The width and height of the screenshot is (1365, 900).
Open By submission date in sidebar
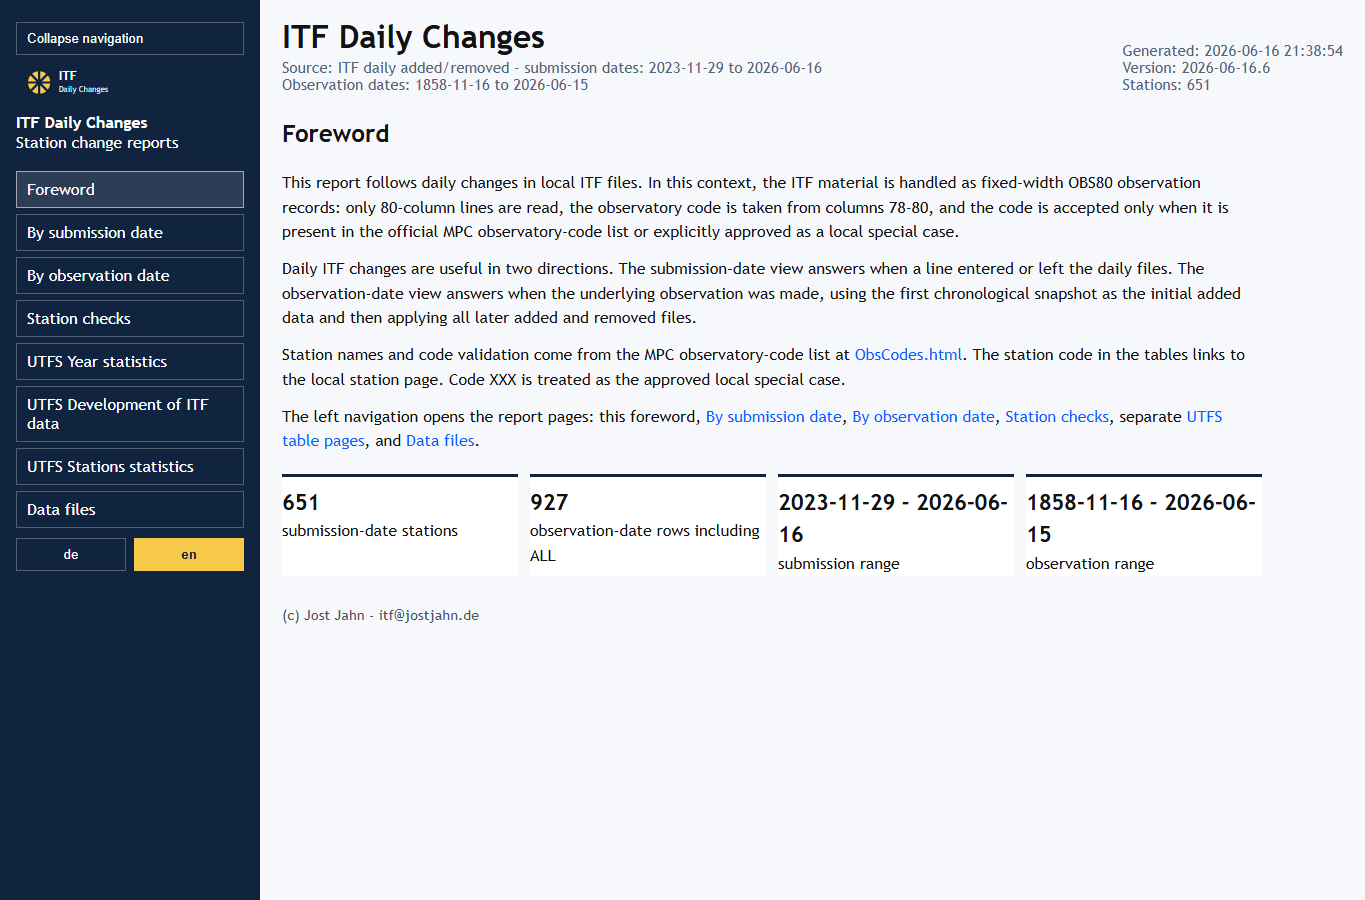point(130,232)
